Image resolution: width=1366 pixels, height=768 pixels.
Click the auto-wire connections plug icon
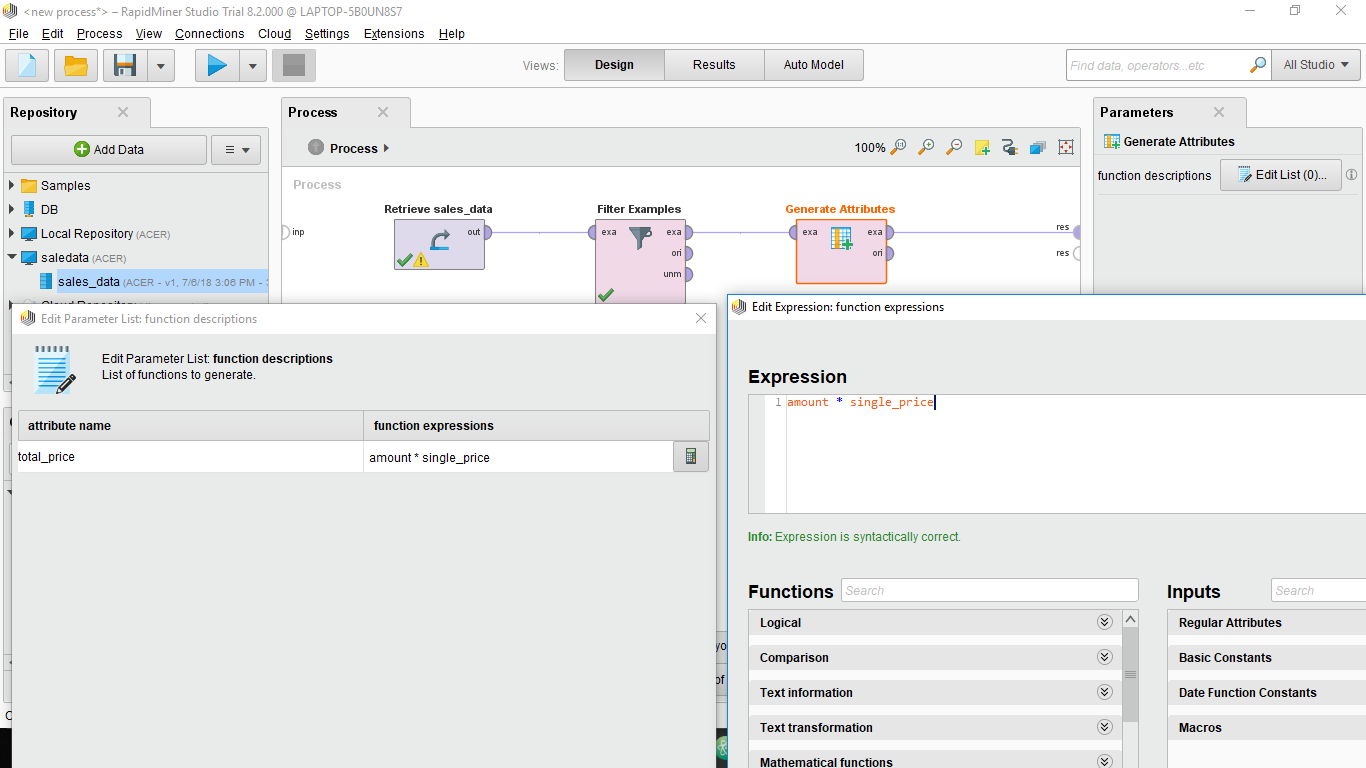click(x=1010, y=147)
